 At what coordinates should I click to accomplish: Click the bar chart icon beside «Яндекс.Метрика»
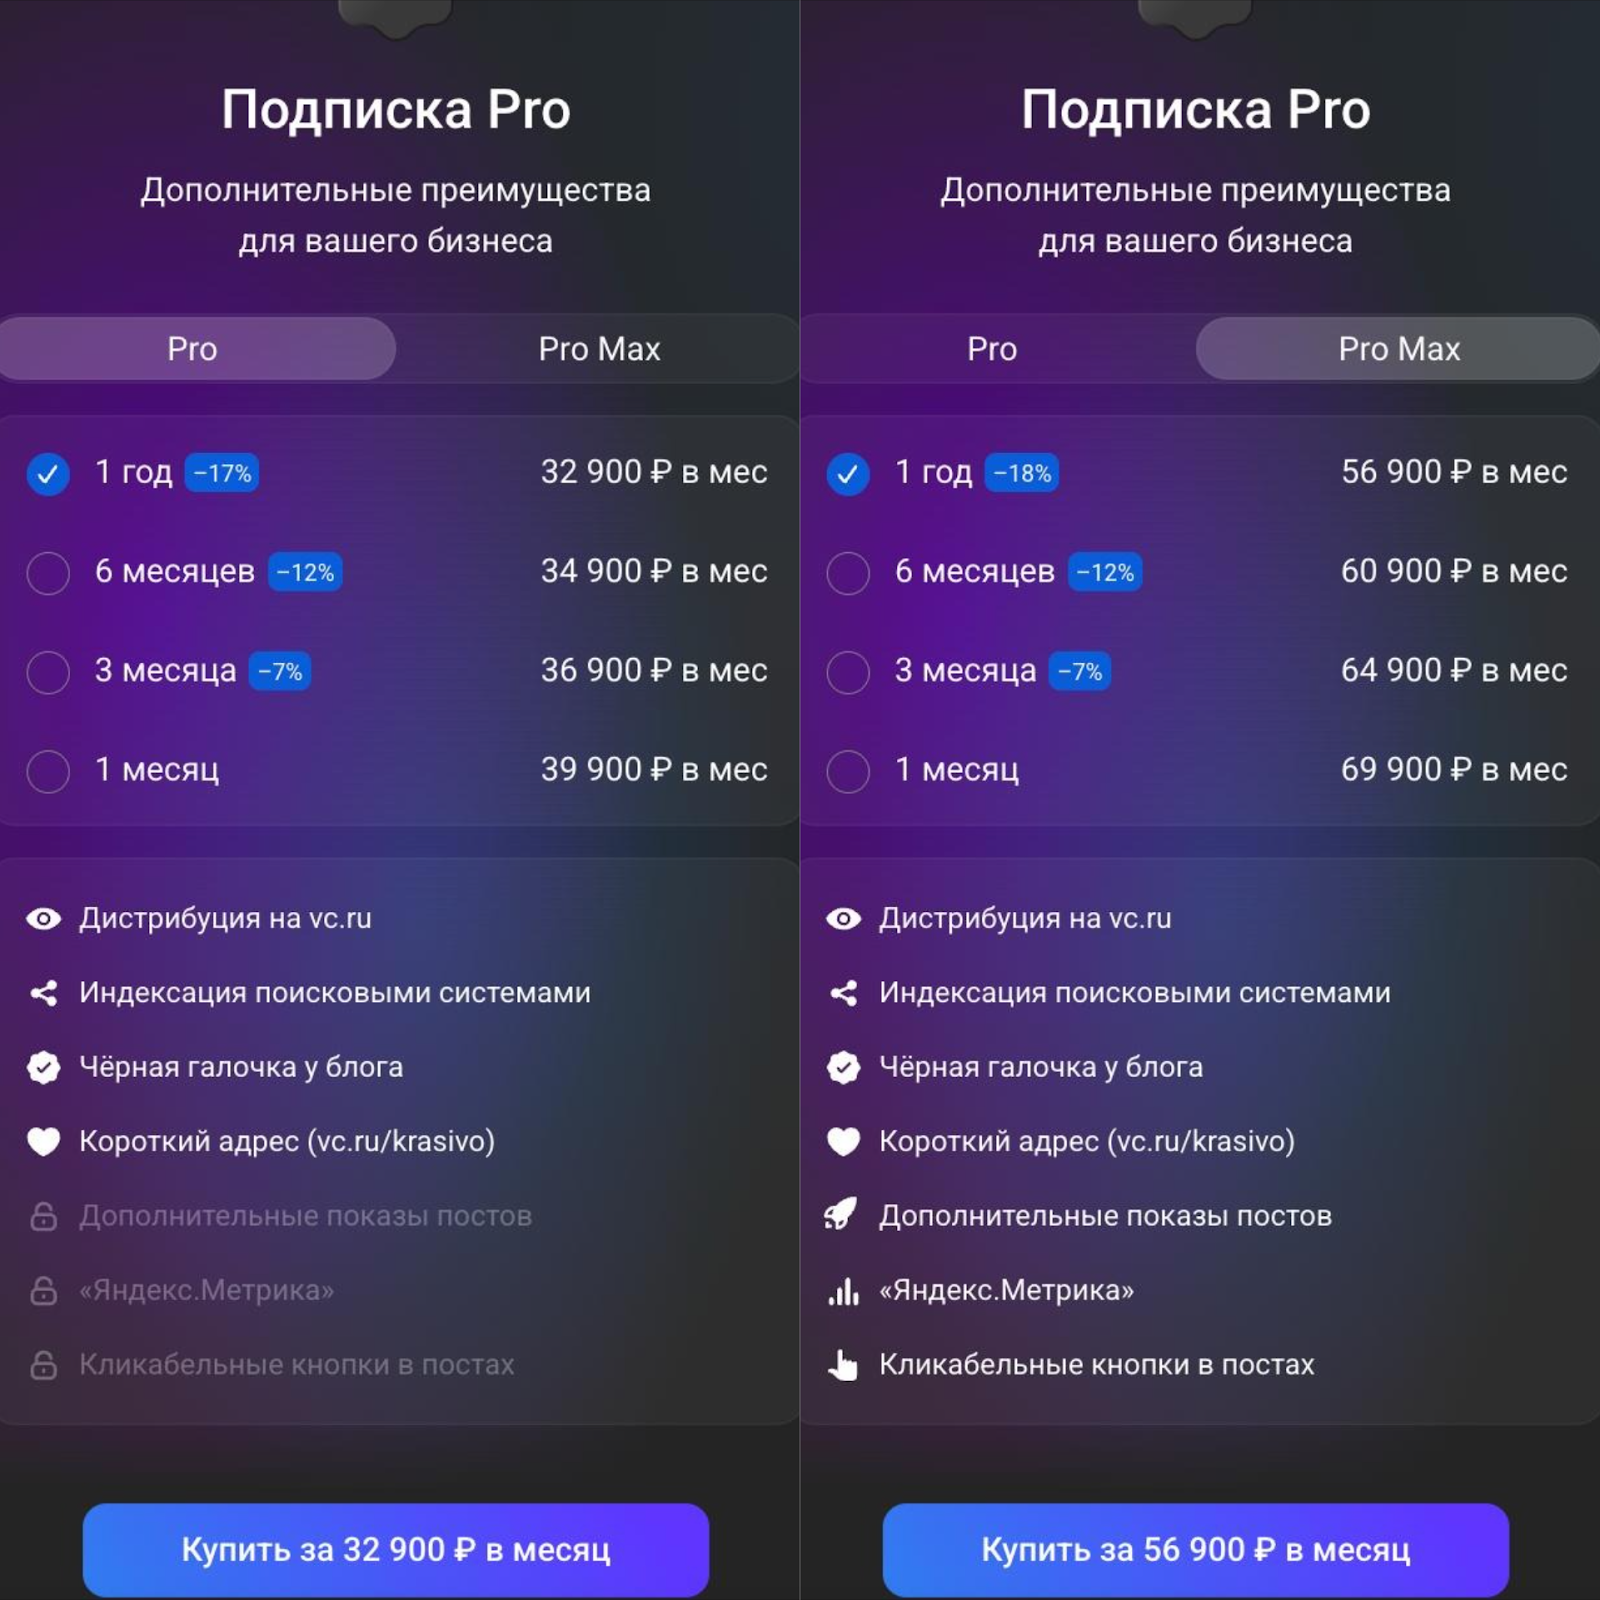[843, 1291]
